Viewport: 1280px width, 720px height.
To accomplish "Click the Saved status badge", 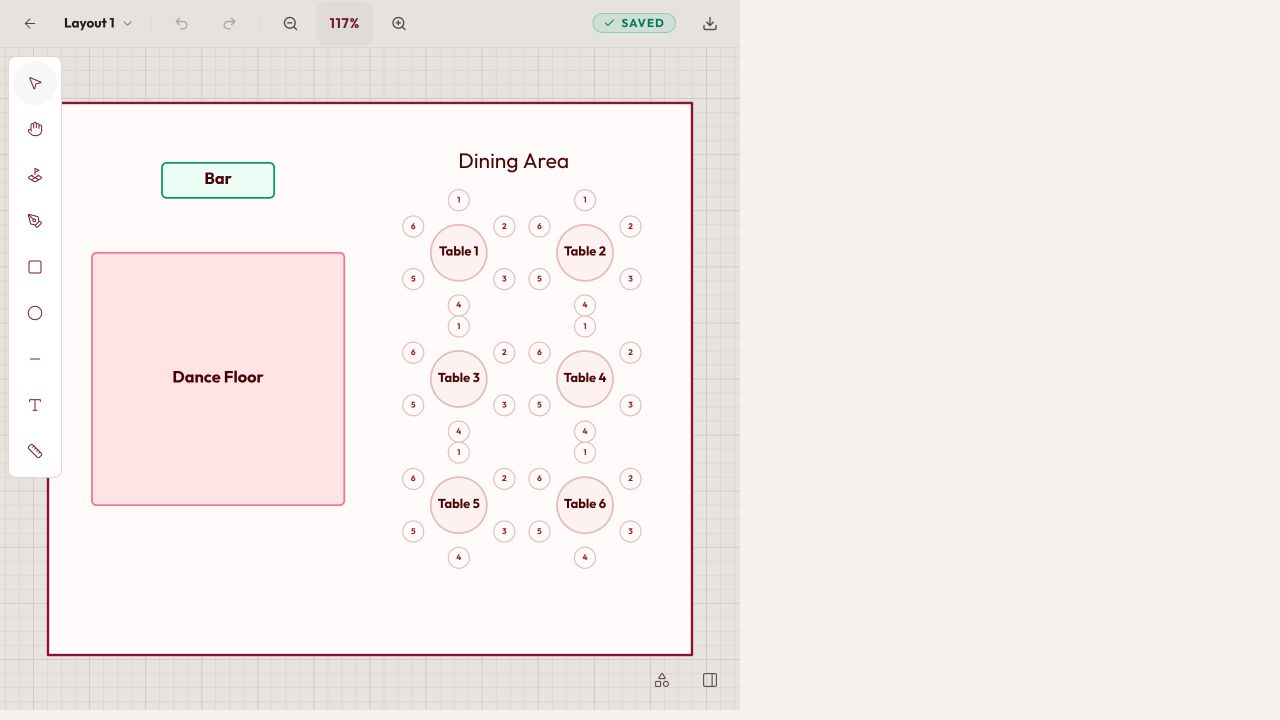I will pos(634,23).
